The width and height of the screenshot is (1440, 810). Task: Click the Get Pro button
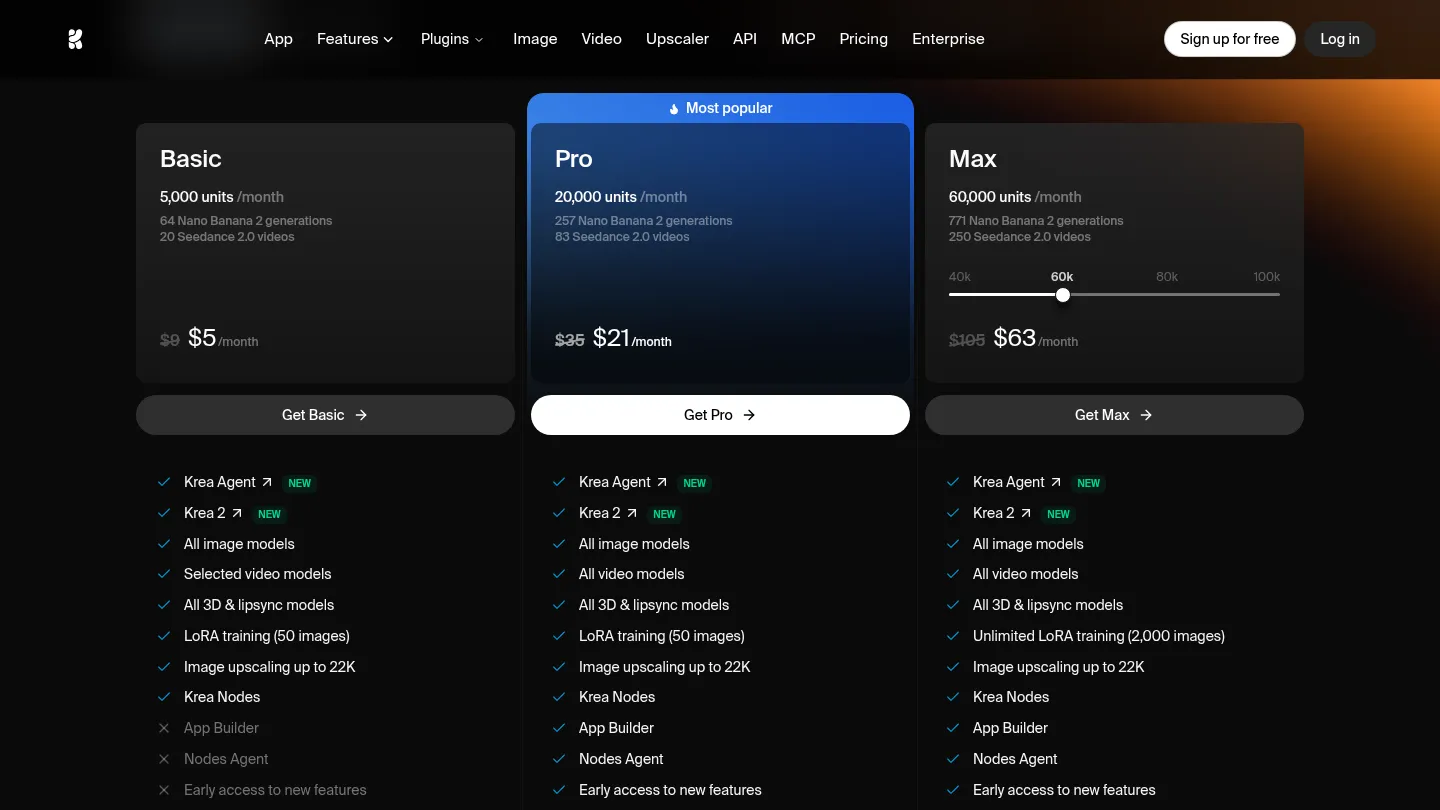click(x=720, y=415)
